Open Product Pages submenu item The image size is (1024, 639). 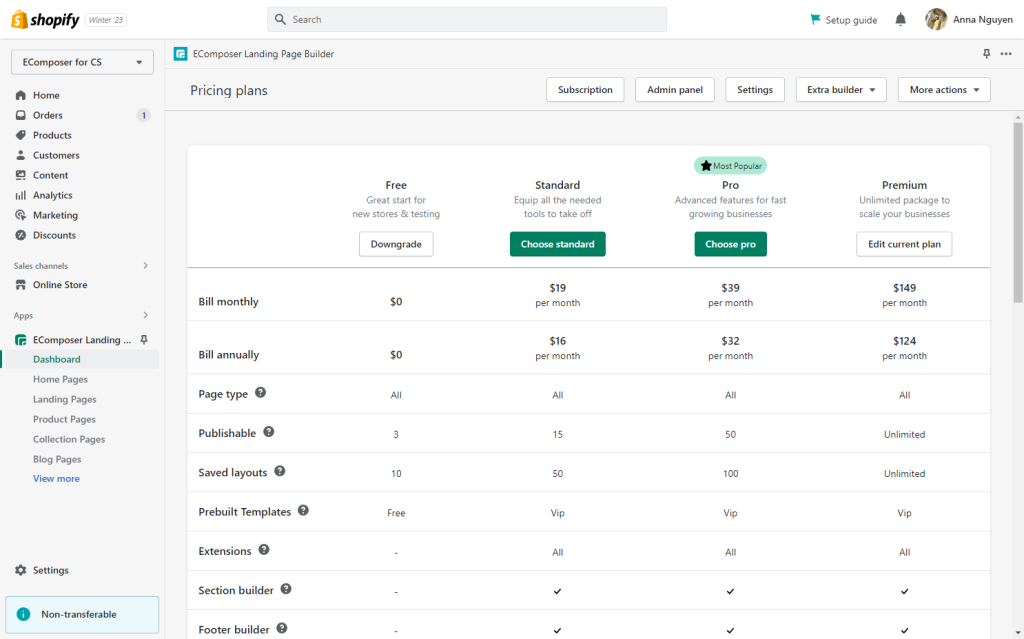pyautogui.click(x=64, y=419)
